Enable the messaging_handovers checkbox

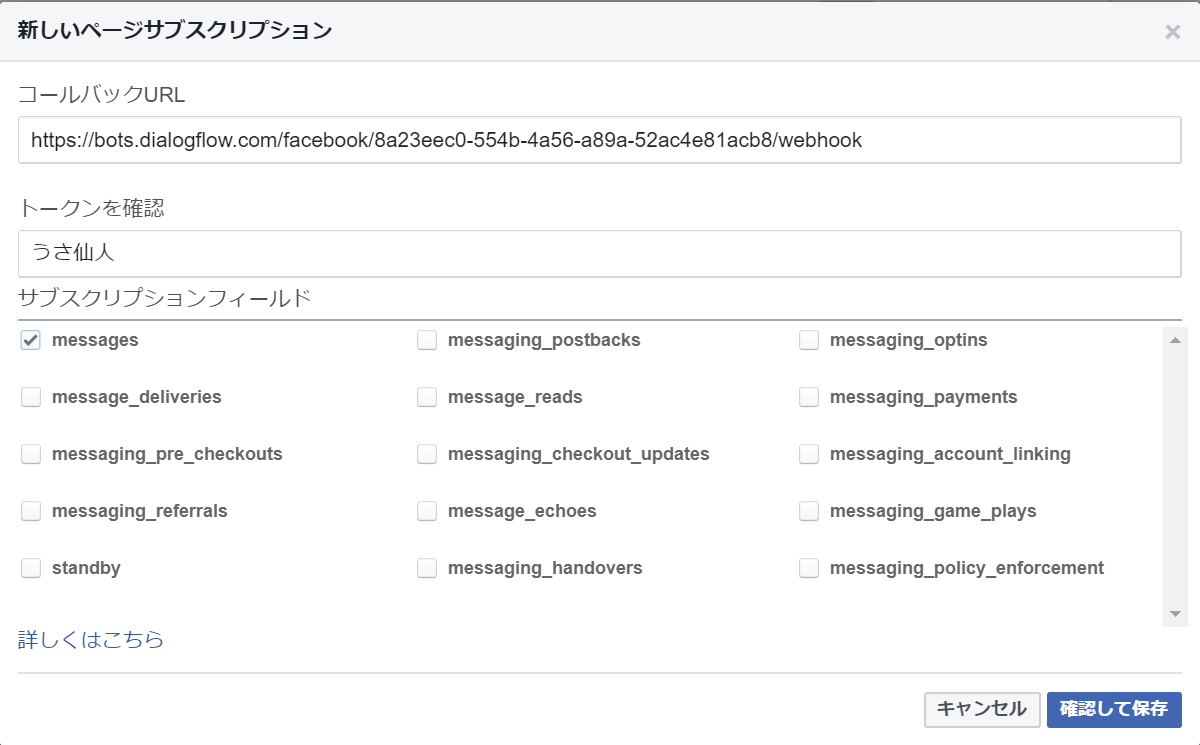point(427,568)
